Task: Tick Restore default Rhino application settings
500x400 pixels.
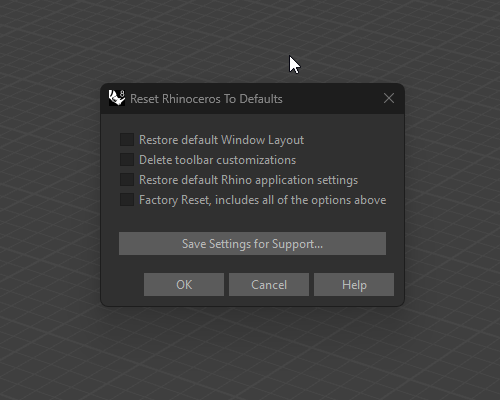Action: pos(127,180)
